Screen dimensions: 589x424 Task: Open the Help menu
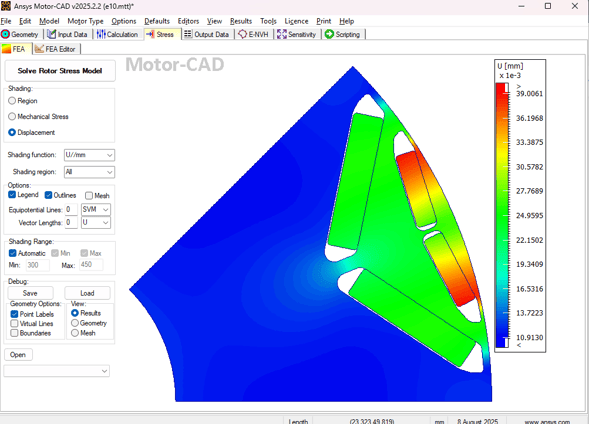347,21
